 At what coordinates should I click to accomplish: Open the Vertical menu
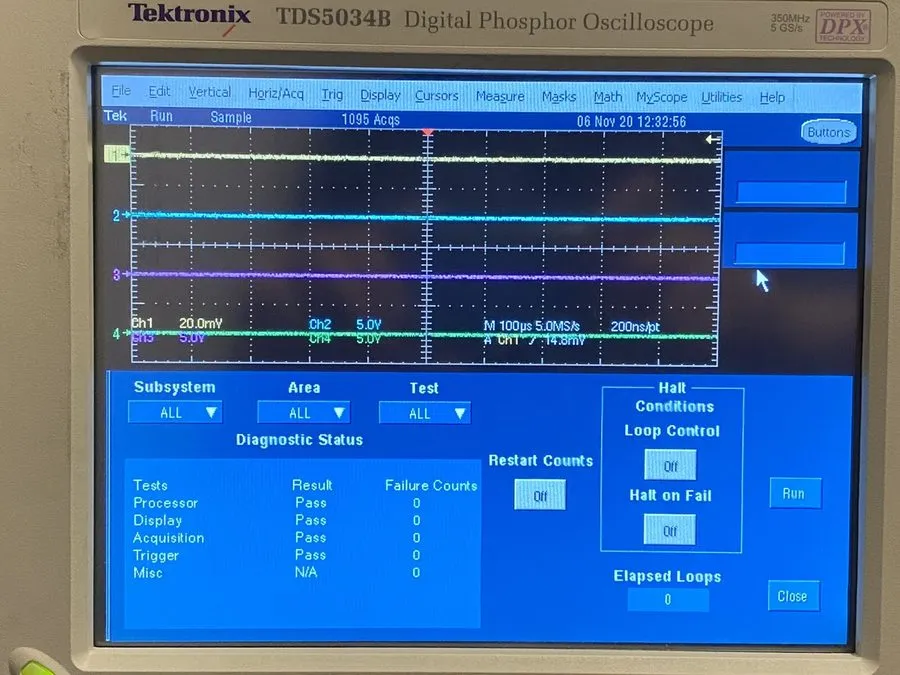(x=210, y=92)
